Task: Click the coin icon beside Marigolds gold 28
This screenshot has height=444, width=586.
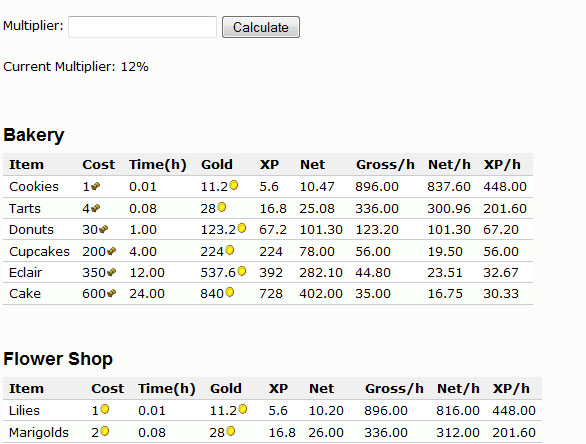Action: click(231, 431)
